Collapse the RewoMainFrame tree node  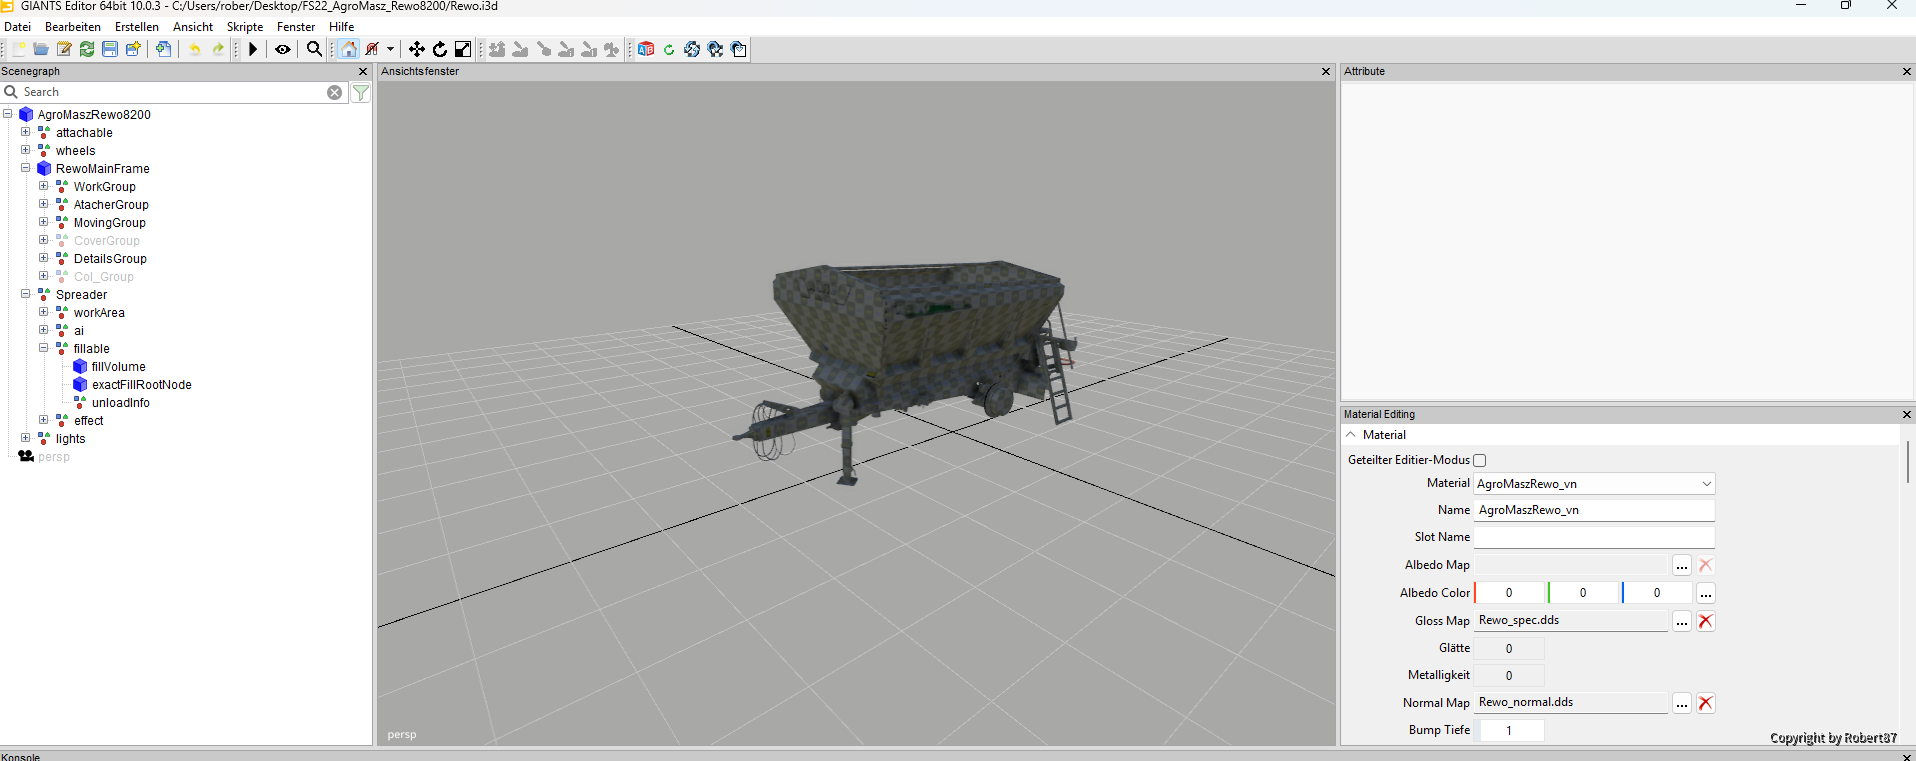[x=26, y=168]
